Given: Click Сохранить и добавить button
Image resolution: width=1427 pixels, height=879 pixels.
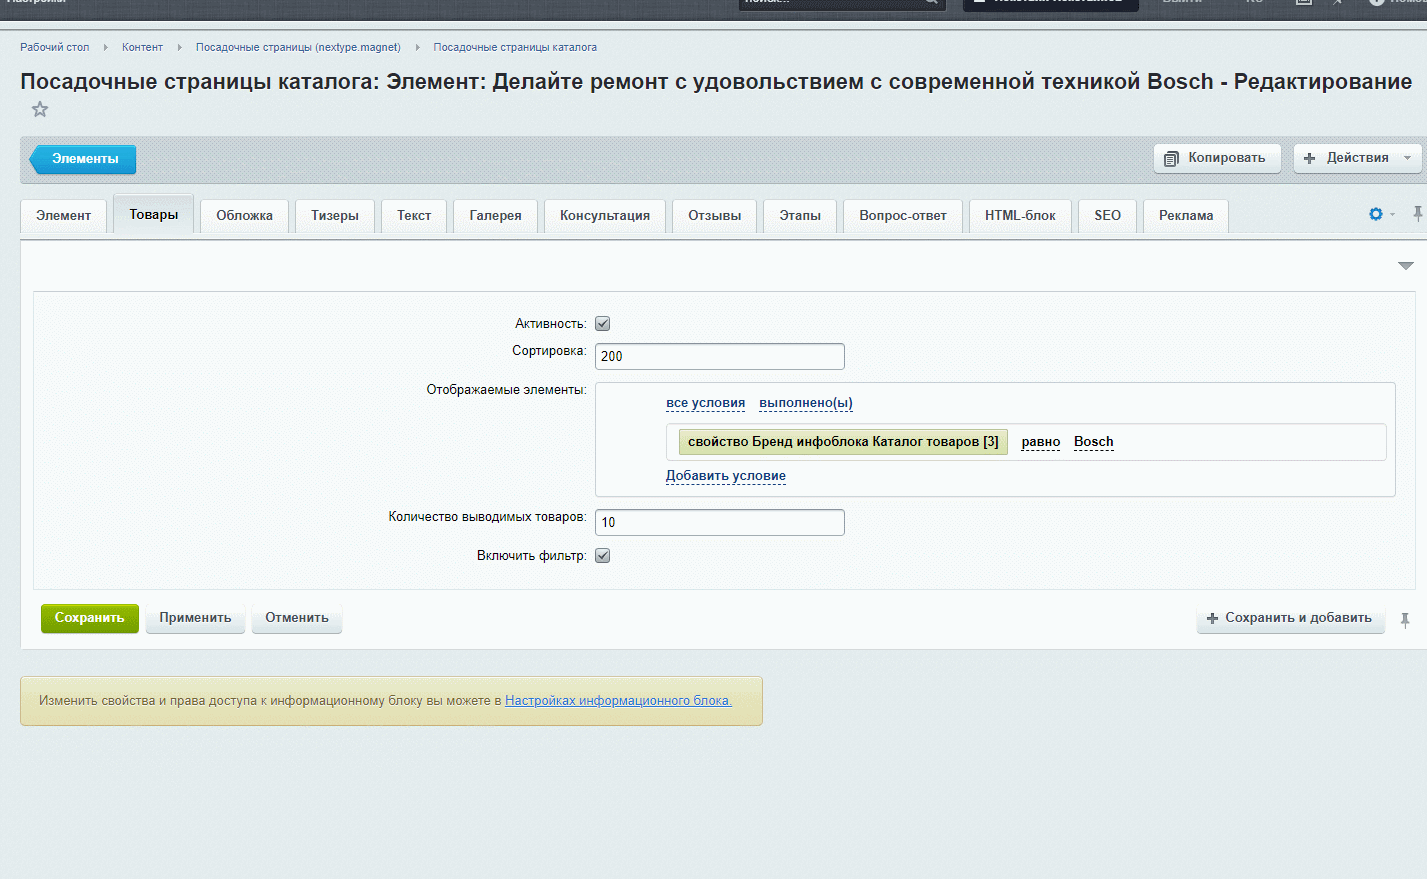Looking at the screenshot, I should pyautogui.click(x=1290, y=618).
